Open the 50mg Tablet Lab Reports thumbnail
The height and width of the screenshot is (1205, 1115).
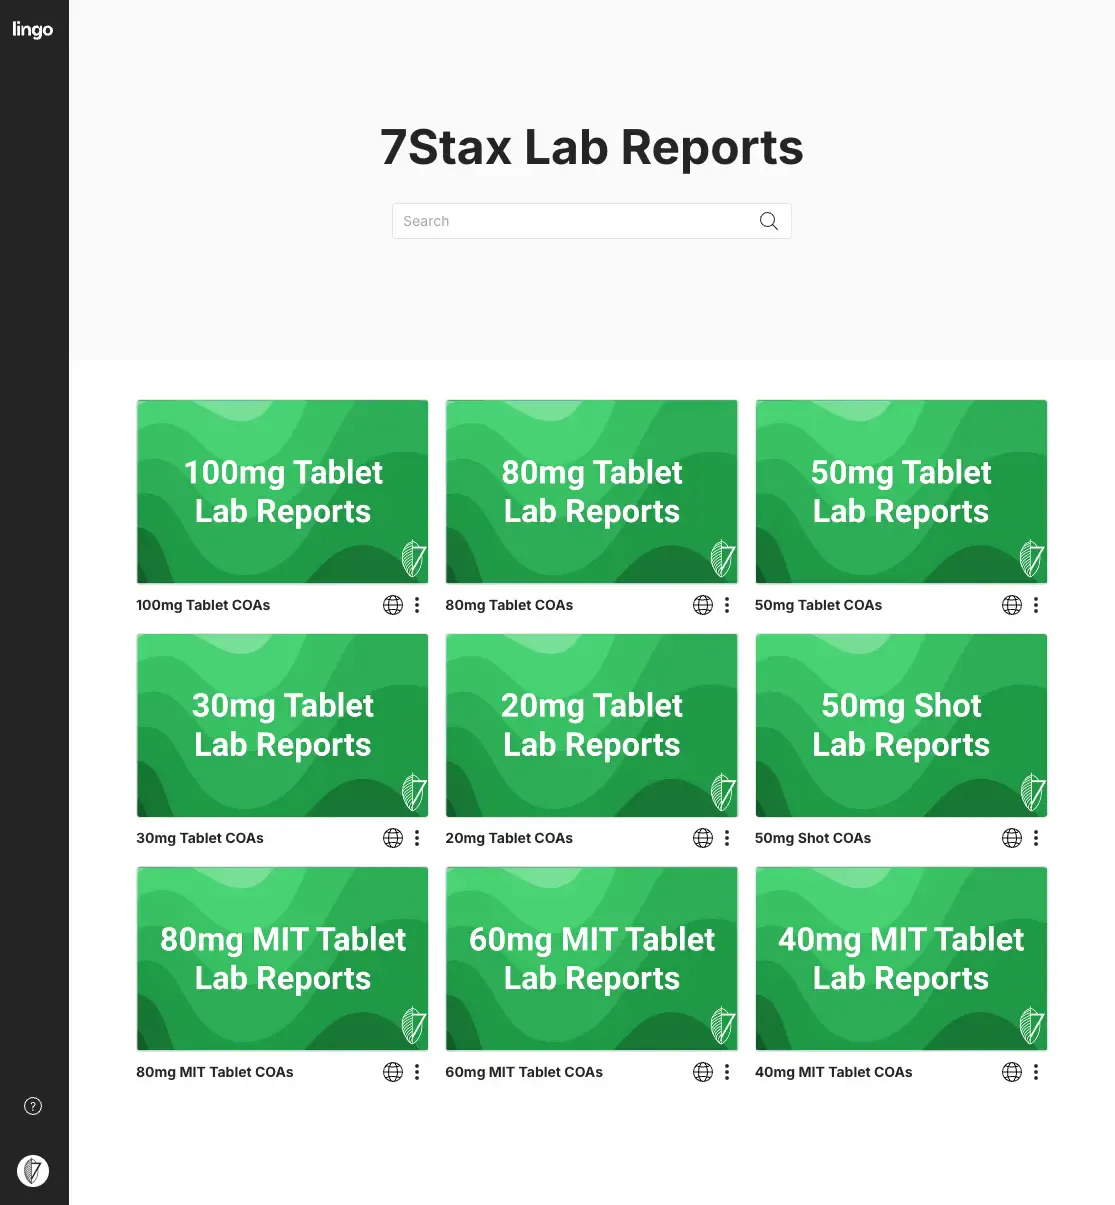click(x=901, y=492)
